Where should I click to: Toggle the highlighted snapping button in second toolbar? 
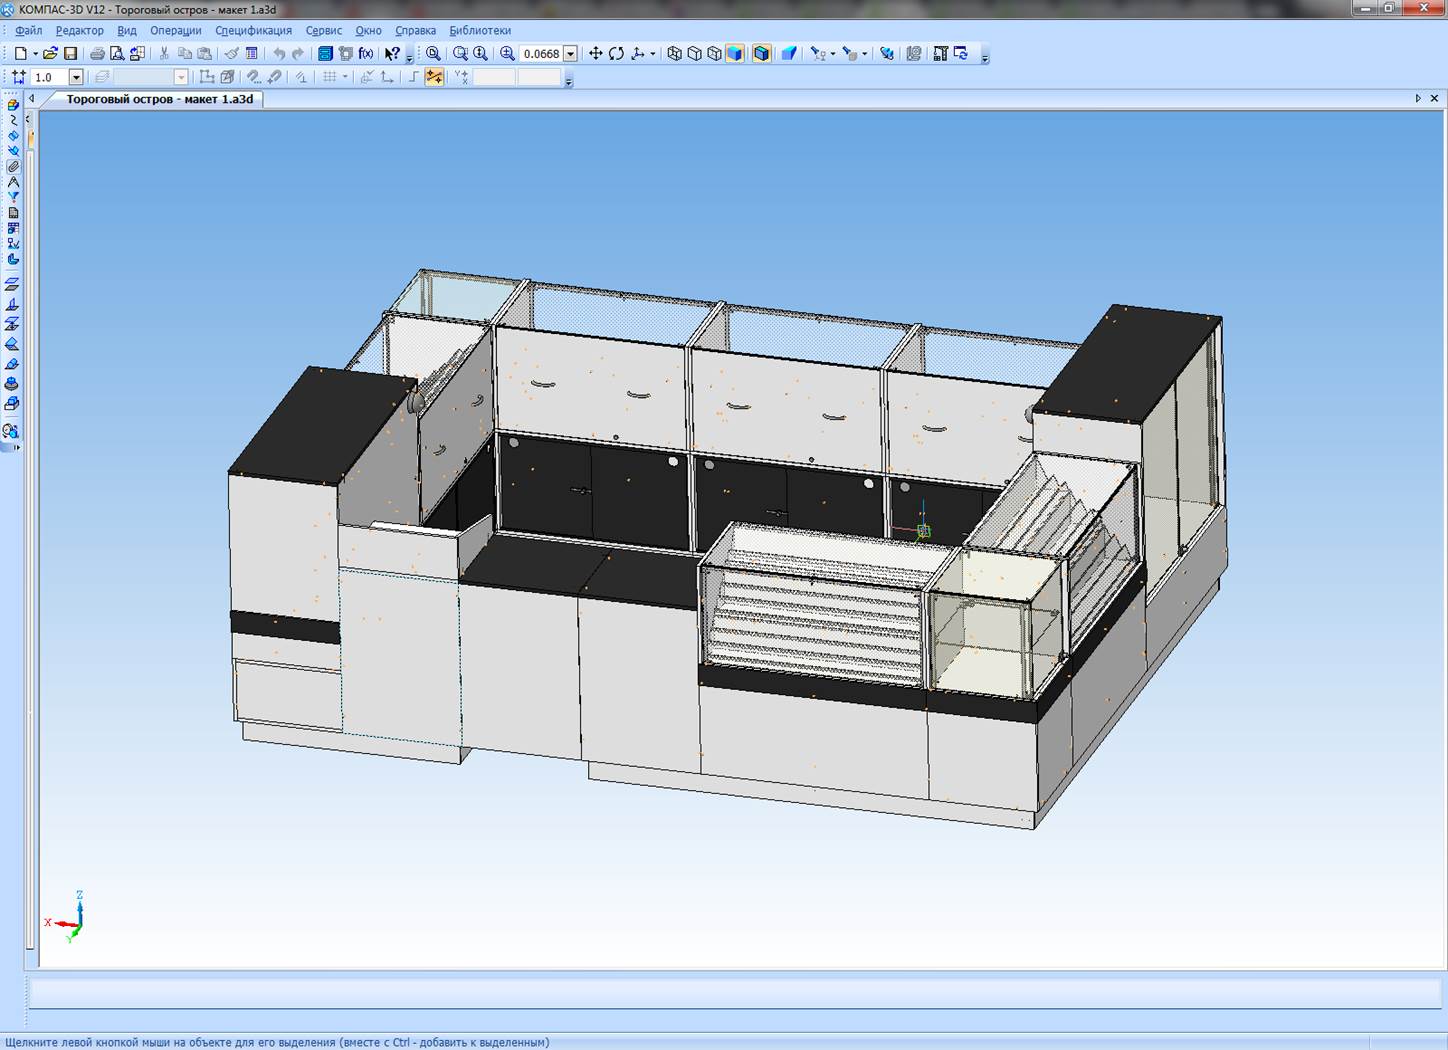point(434,77)
